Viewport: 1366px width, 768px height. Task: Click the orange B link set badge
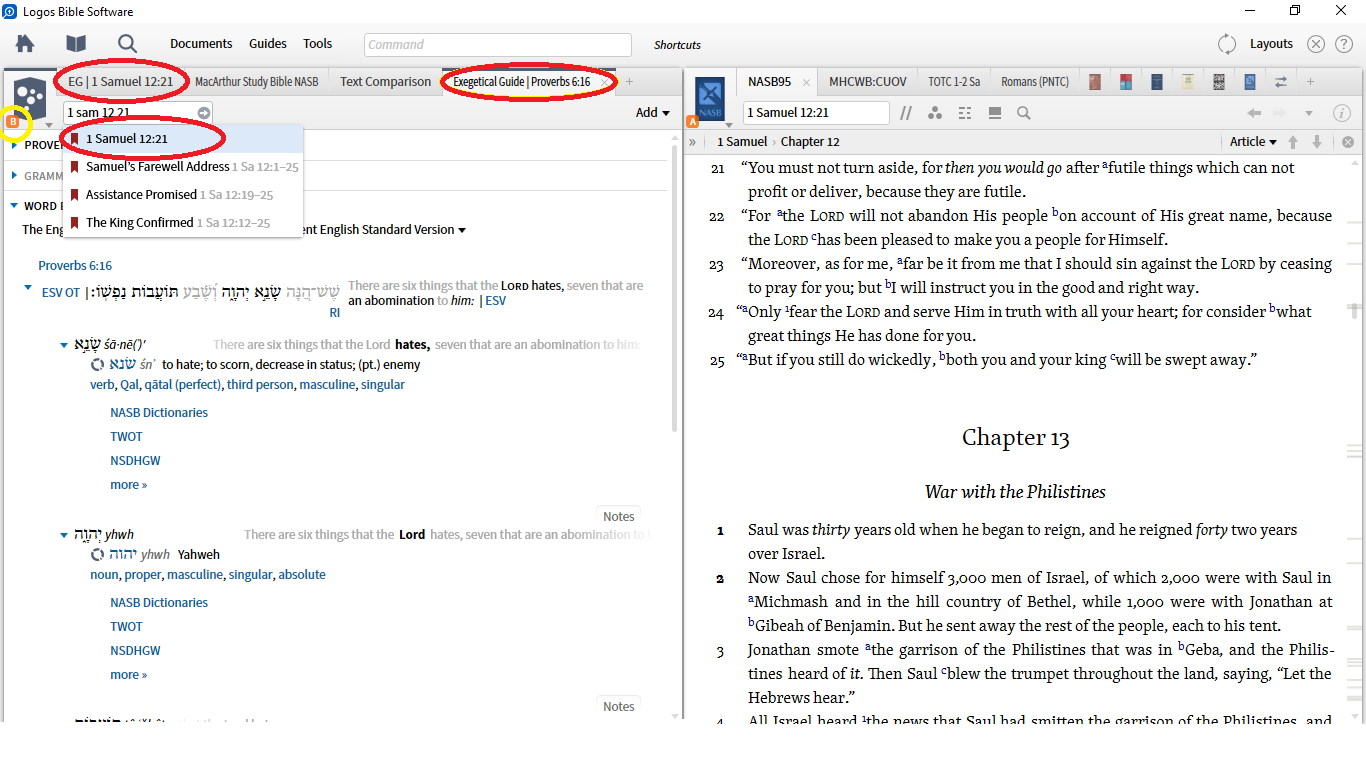click(14, 122)
